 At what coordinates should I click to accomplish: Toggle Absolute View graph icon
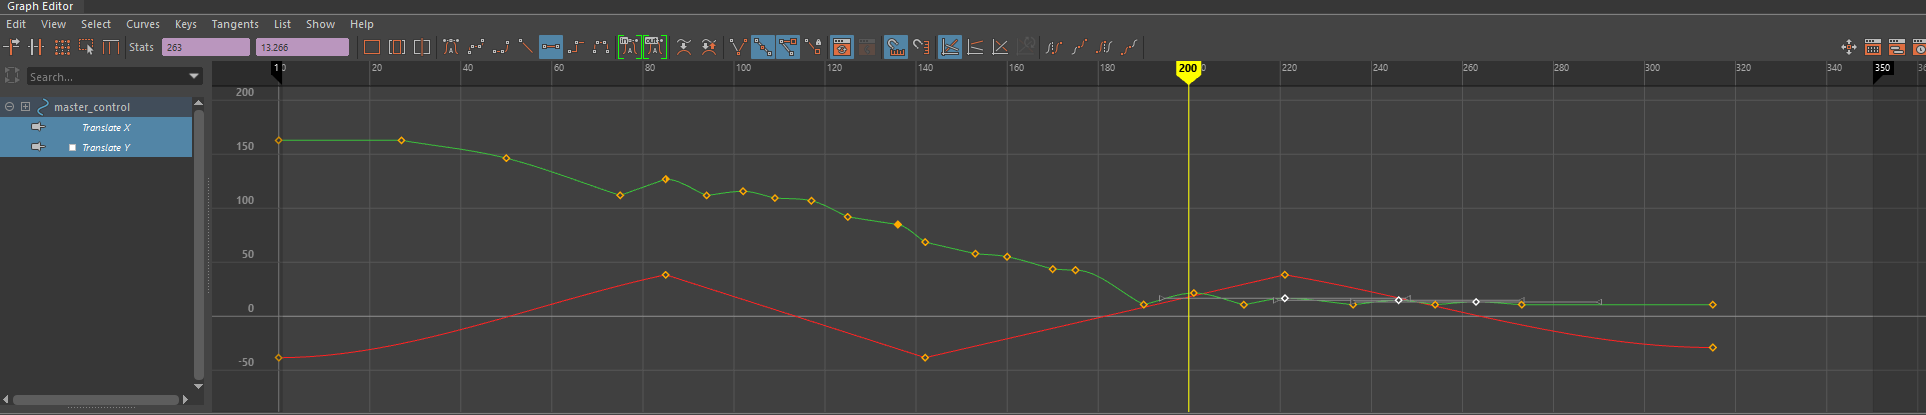click(950, 47)
